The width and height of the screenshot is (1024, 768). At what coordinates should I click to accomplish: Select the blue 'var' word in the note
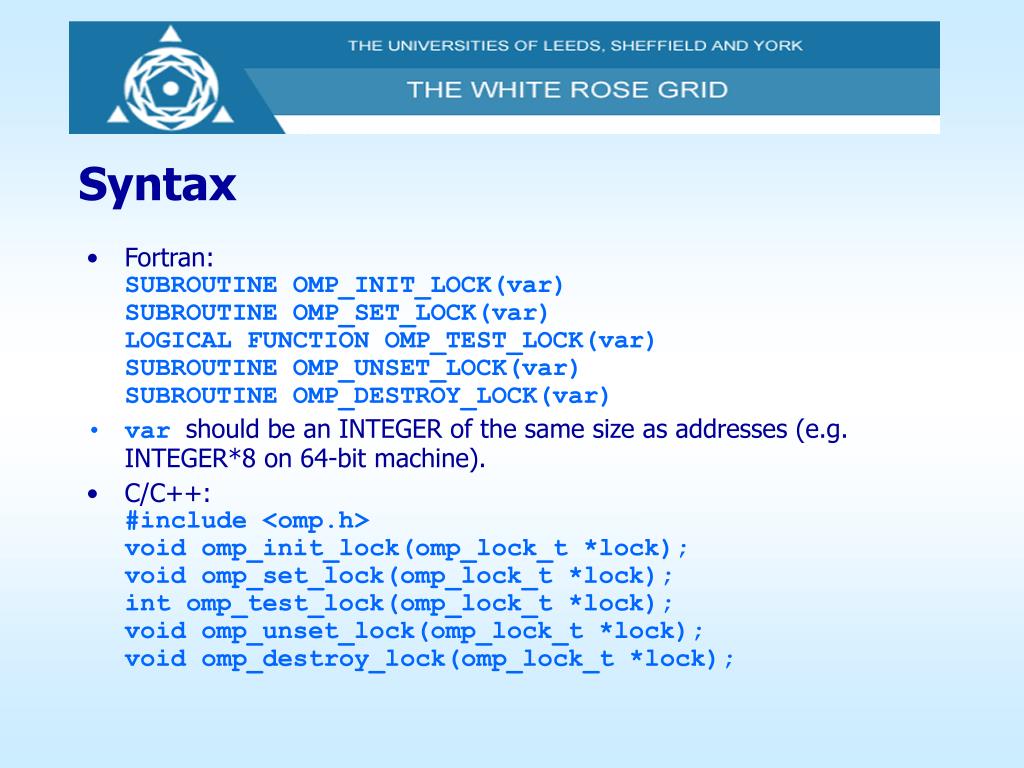148,431
